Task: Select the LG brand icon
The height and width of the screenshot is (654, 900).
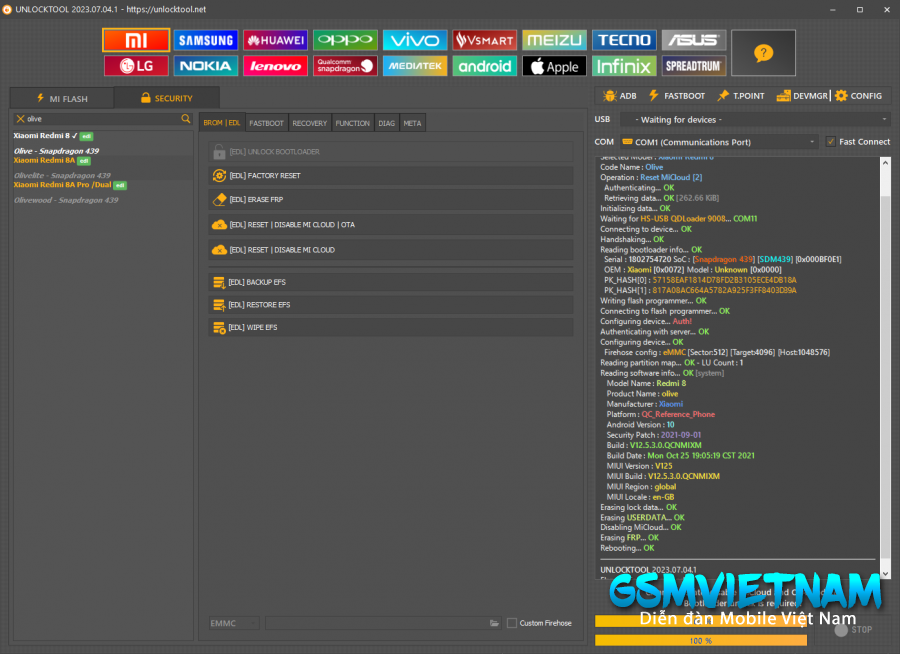Action: coord(136,66)
